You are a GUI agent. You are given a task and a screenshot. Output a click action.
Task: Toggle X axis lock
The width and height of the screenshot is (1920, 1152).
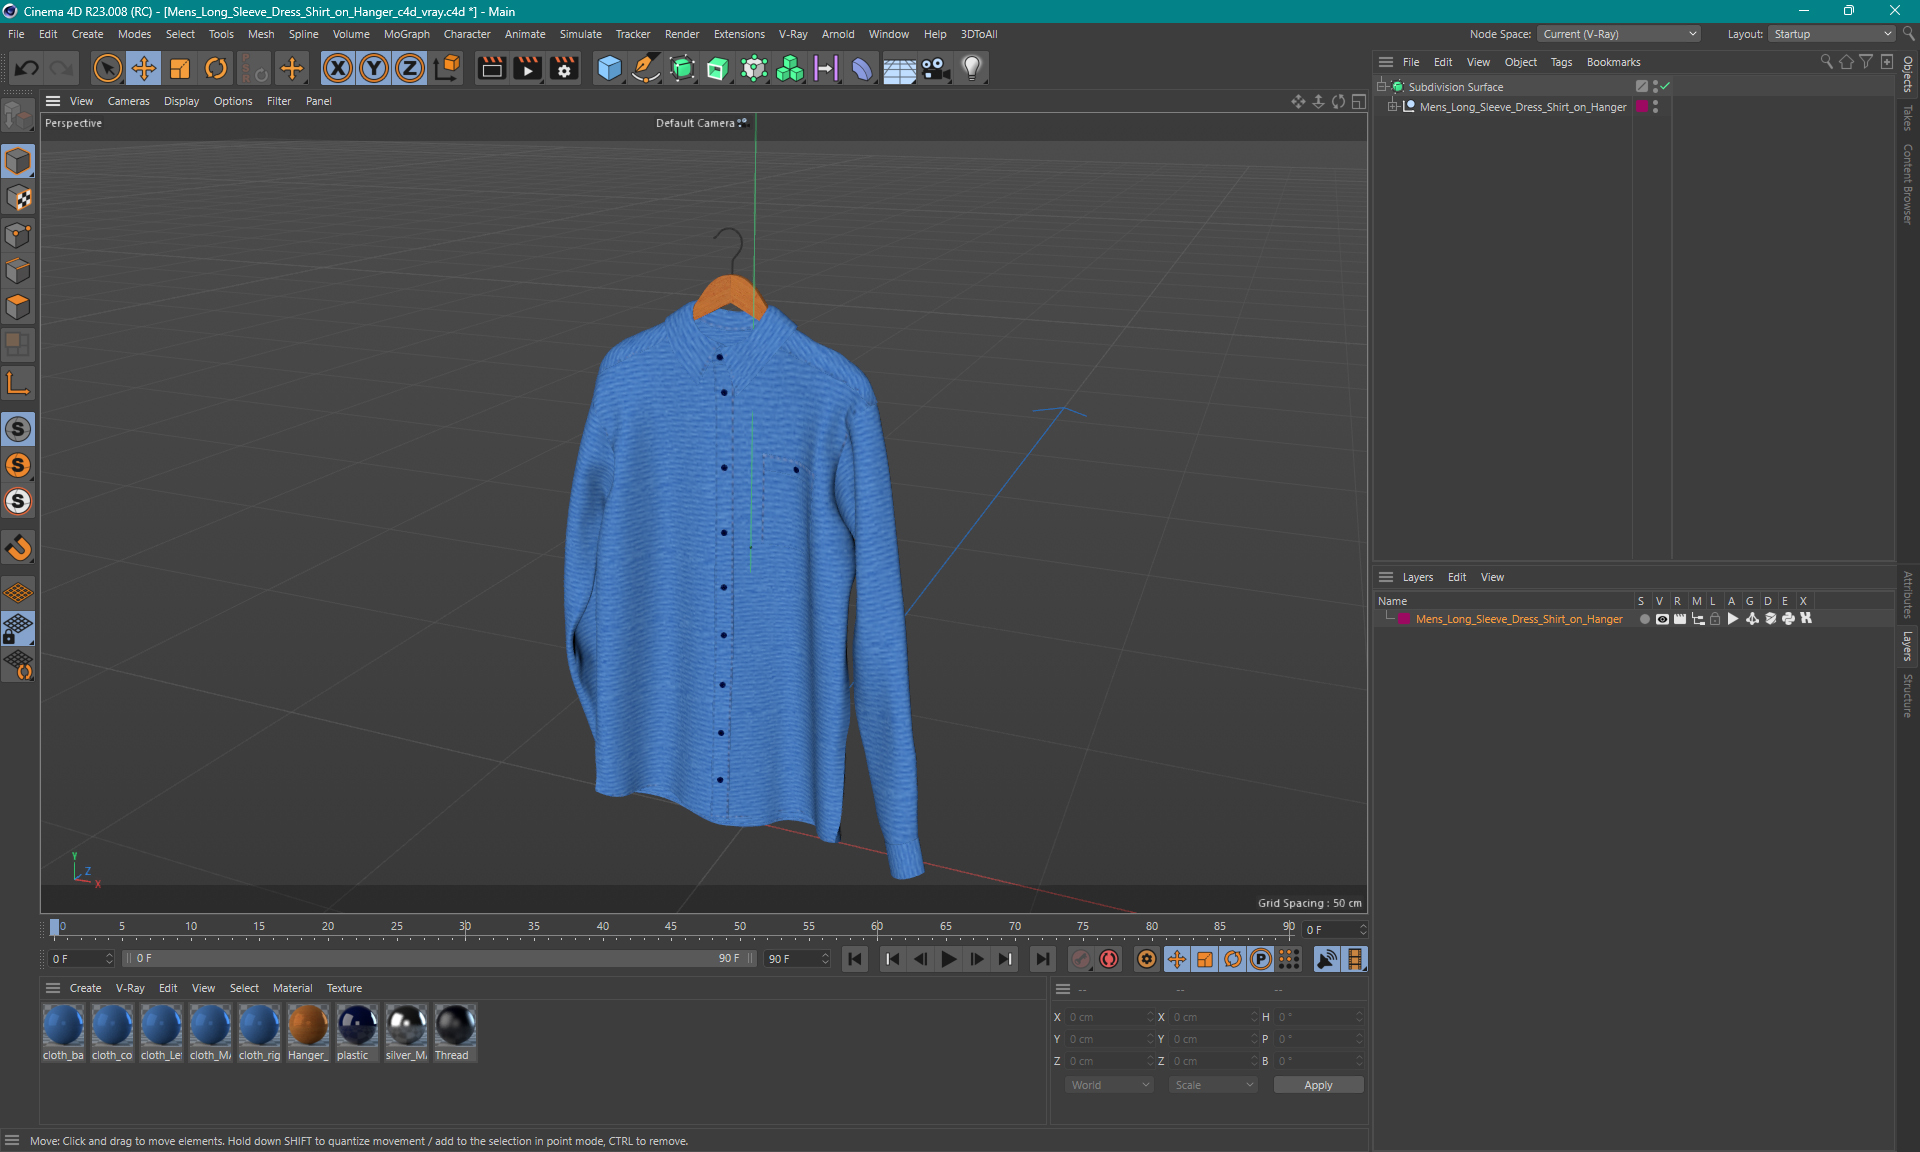tap(338, 68)
